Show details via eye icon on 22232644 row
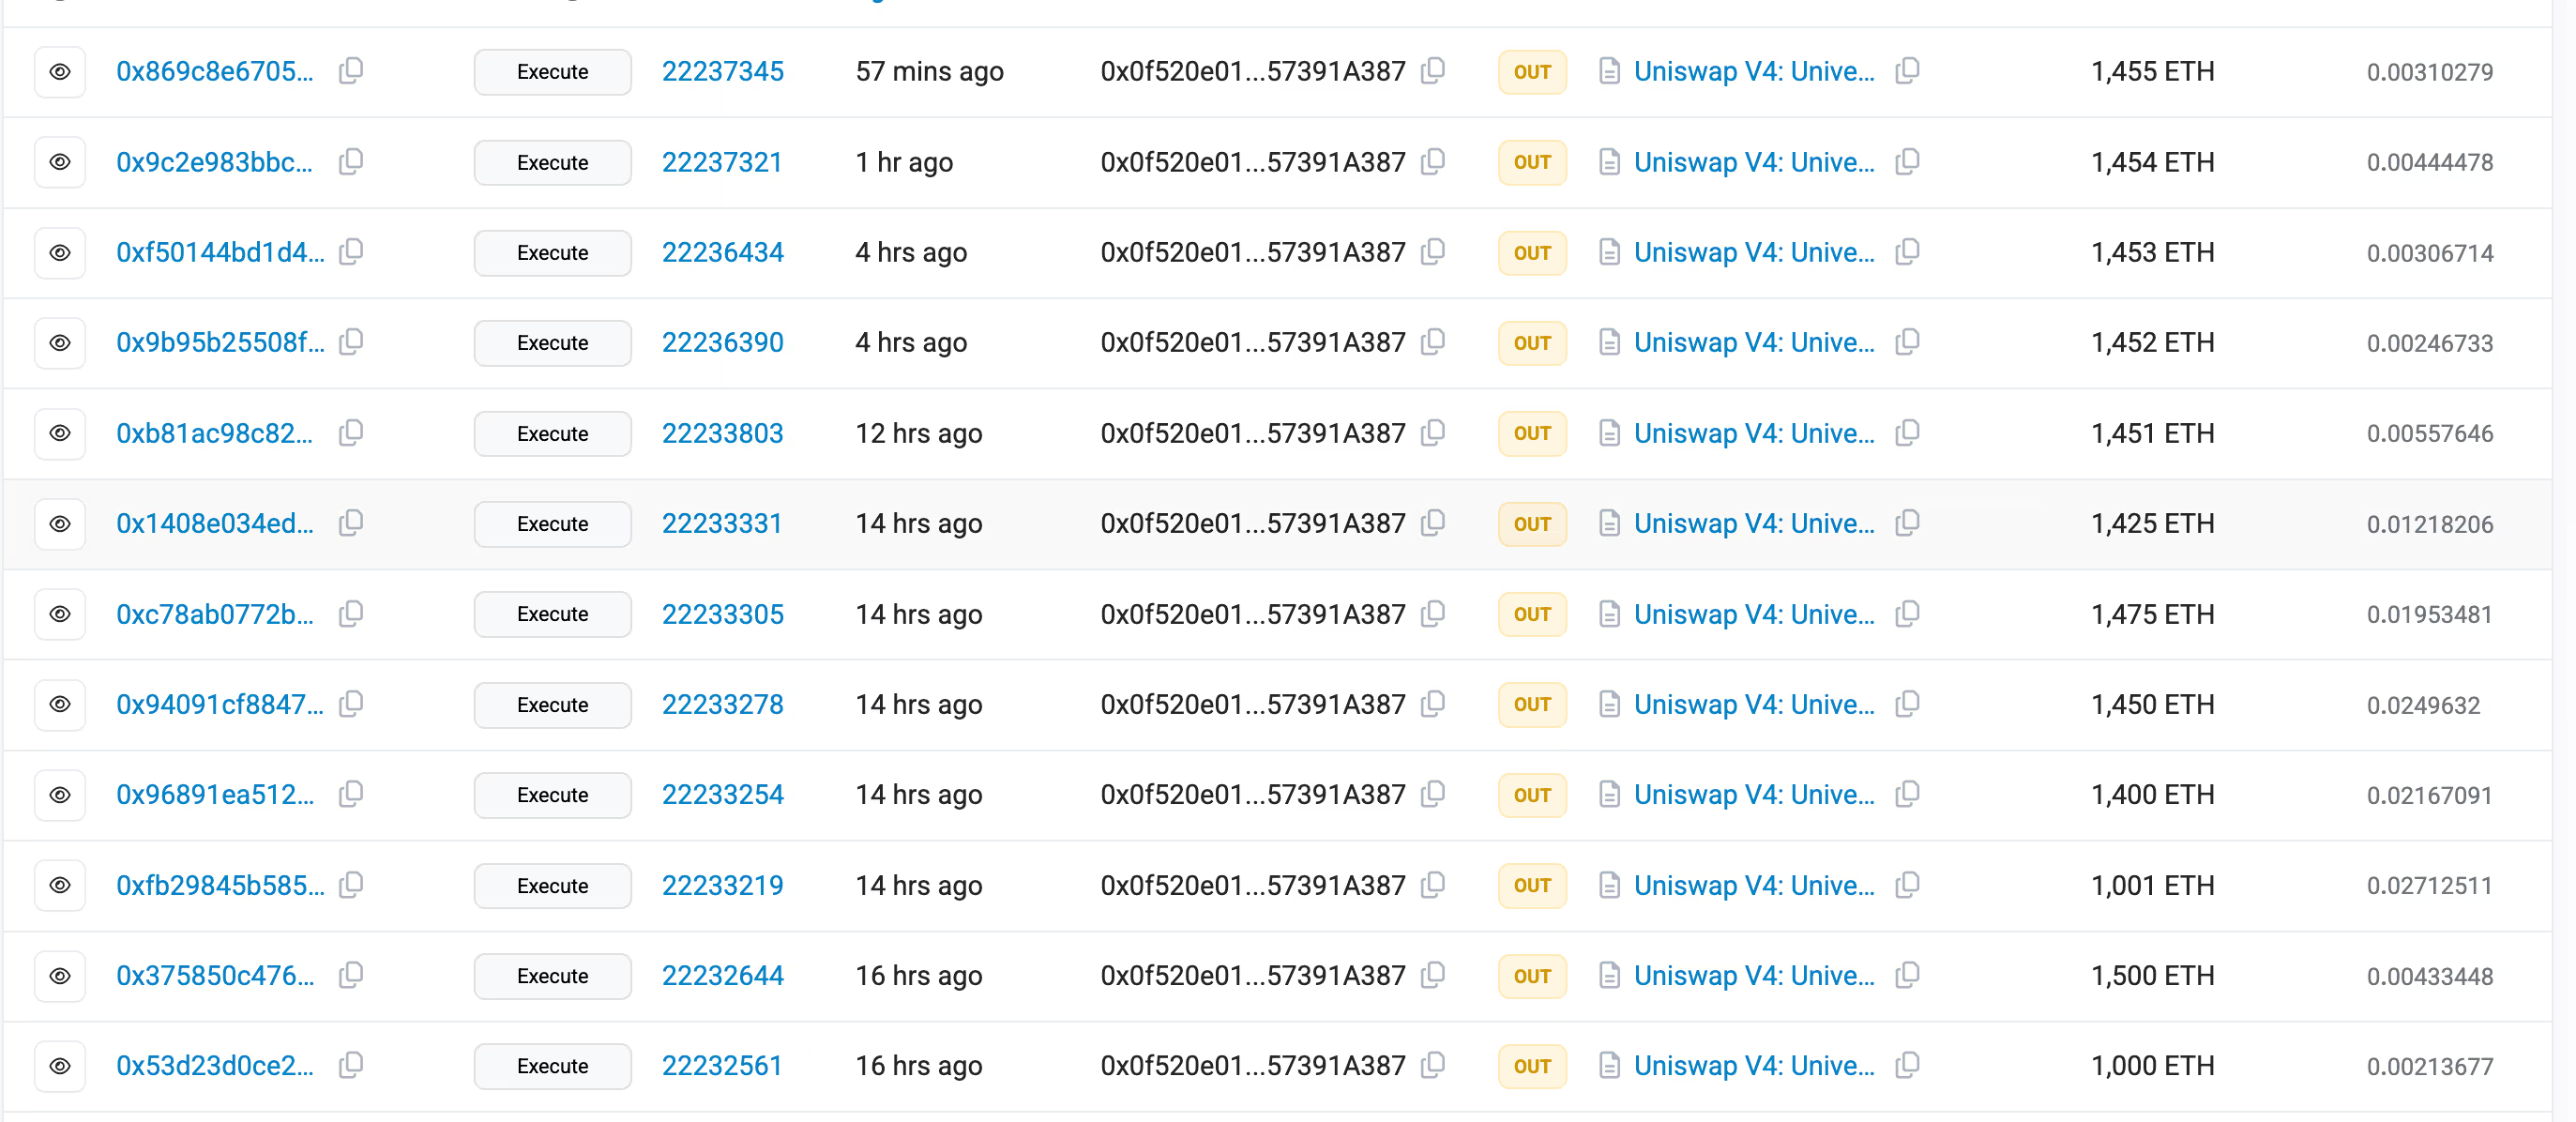2576x1122 pixels. (x=59, y=976)
